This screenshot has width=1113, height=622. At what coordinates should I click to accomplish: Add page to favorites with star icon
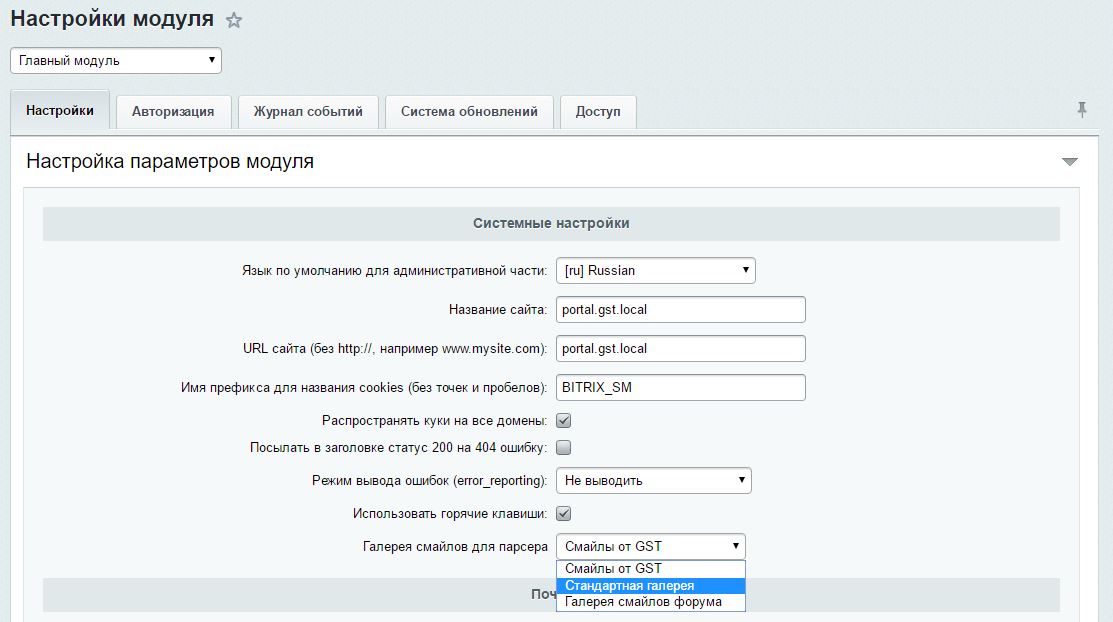[234, 20]
